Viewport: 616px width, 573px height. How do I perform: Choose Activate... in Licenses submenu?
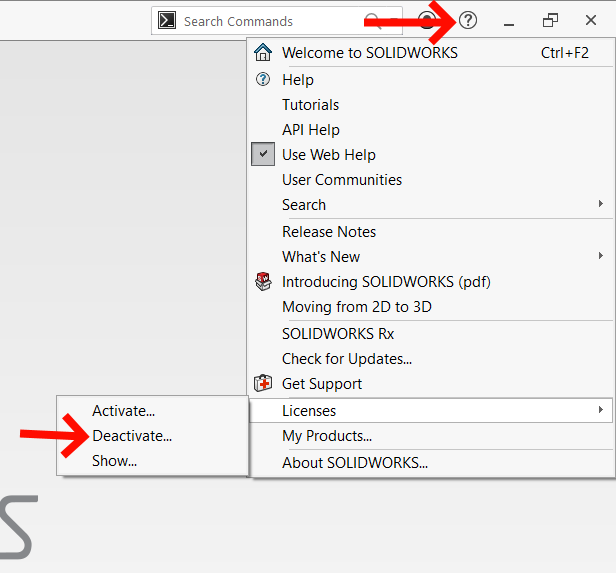click(x=123, y=411)
